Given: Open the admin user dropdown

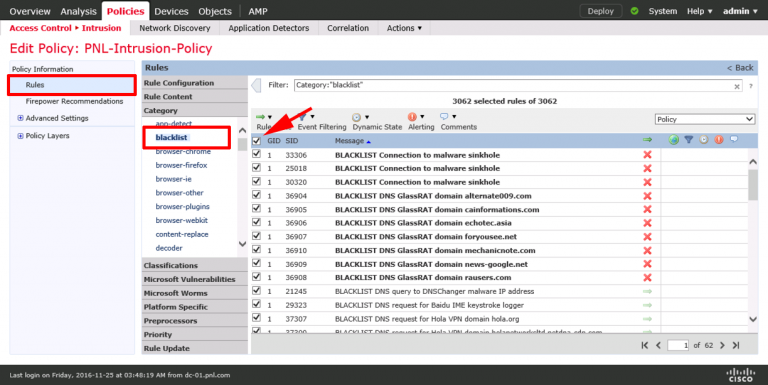Looking at the screenshot, I should click(x=740, y=11).
